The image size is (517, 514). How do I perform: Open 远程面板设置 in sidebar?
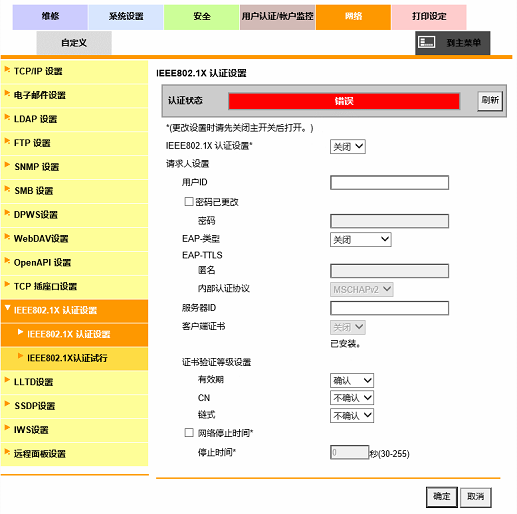[75, 454]
